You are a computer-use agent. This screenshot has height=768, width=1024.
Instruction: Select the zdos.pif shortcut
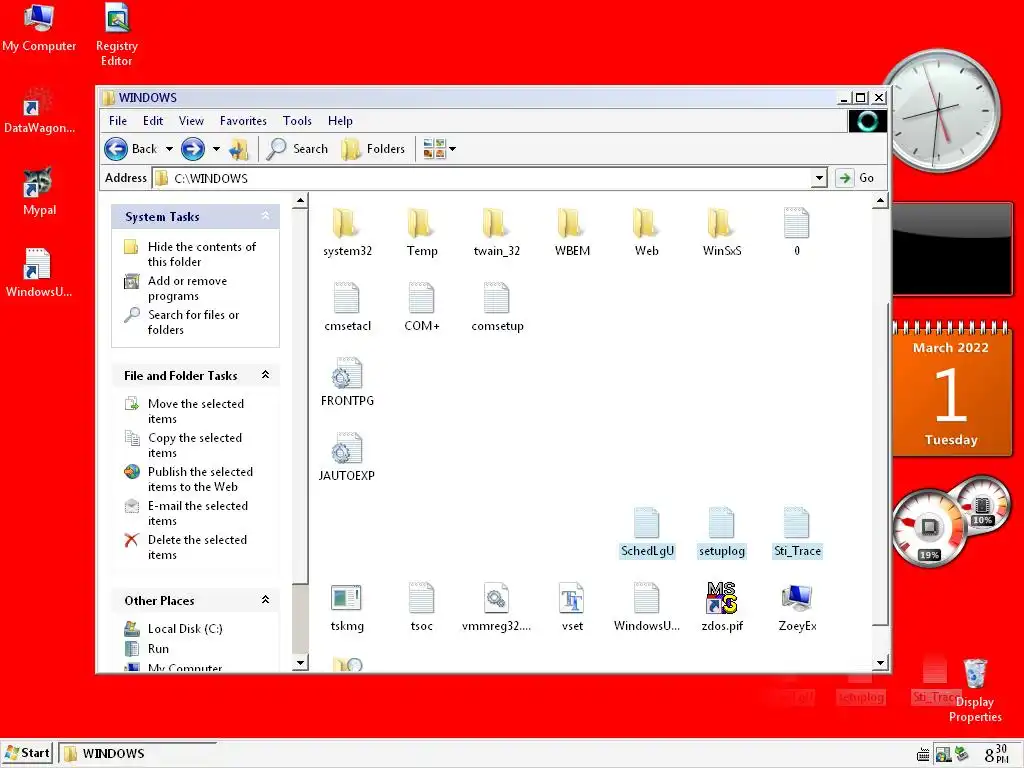tap(722, 607)
